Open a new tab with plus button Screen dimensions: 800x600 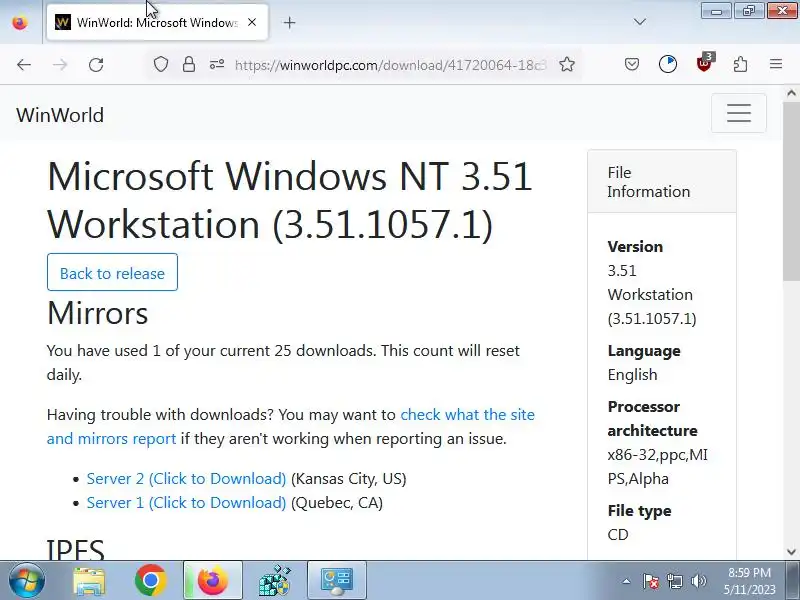[289, 22]
